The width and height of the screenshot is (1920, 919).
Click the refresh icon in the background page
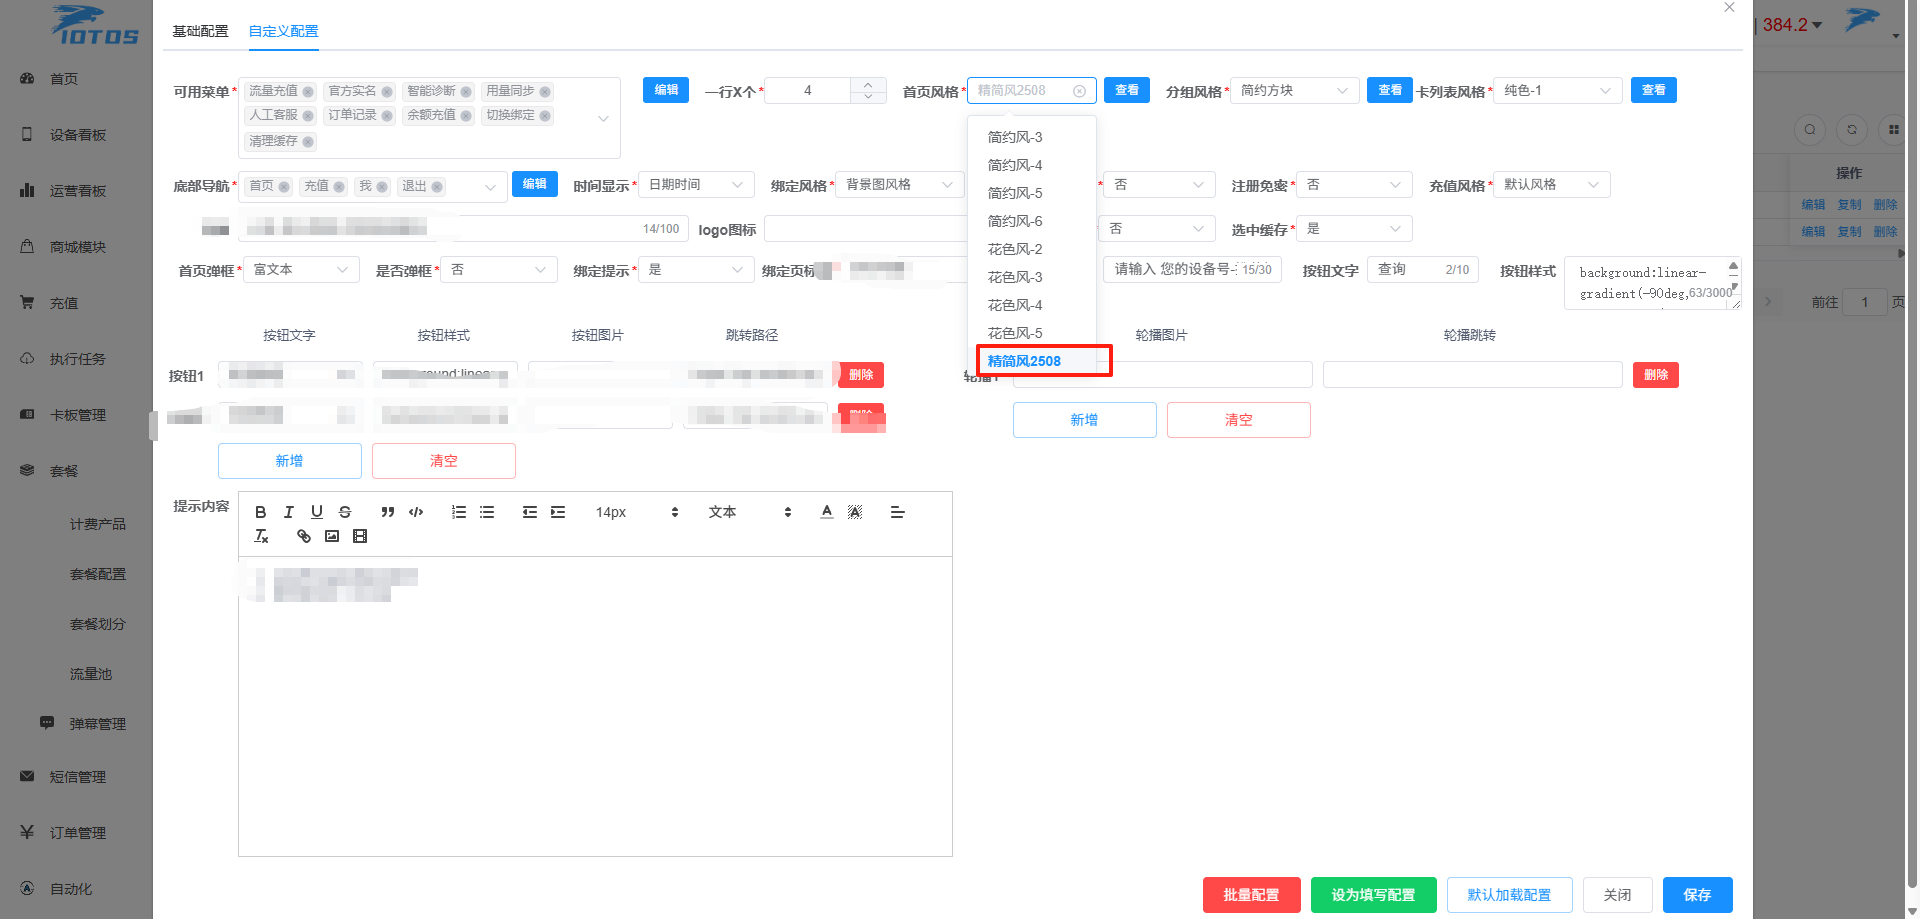1852,130
